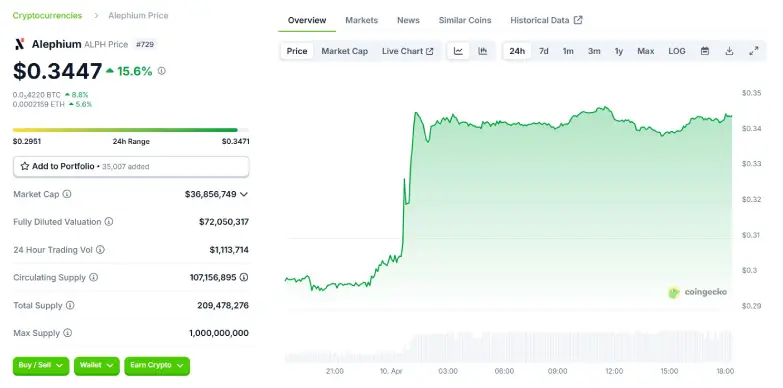Click the #729 rank badge
This screenshot has width=783, height=388.
click(x=145, y=44)
